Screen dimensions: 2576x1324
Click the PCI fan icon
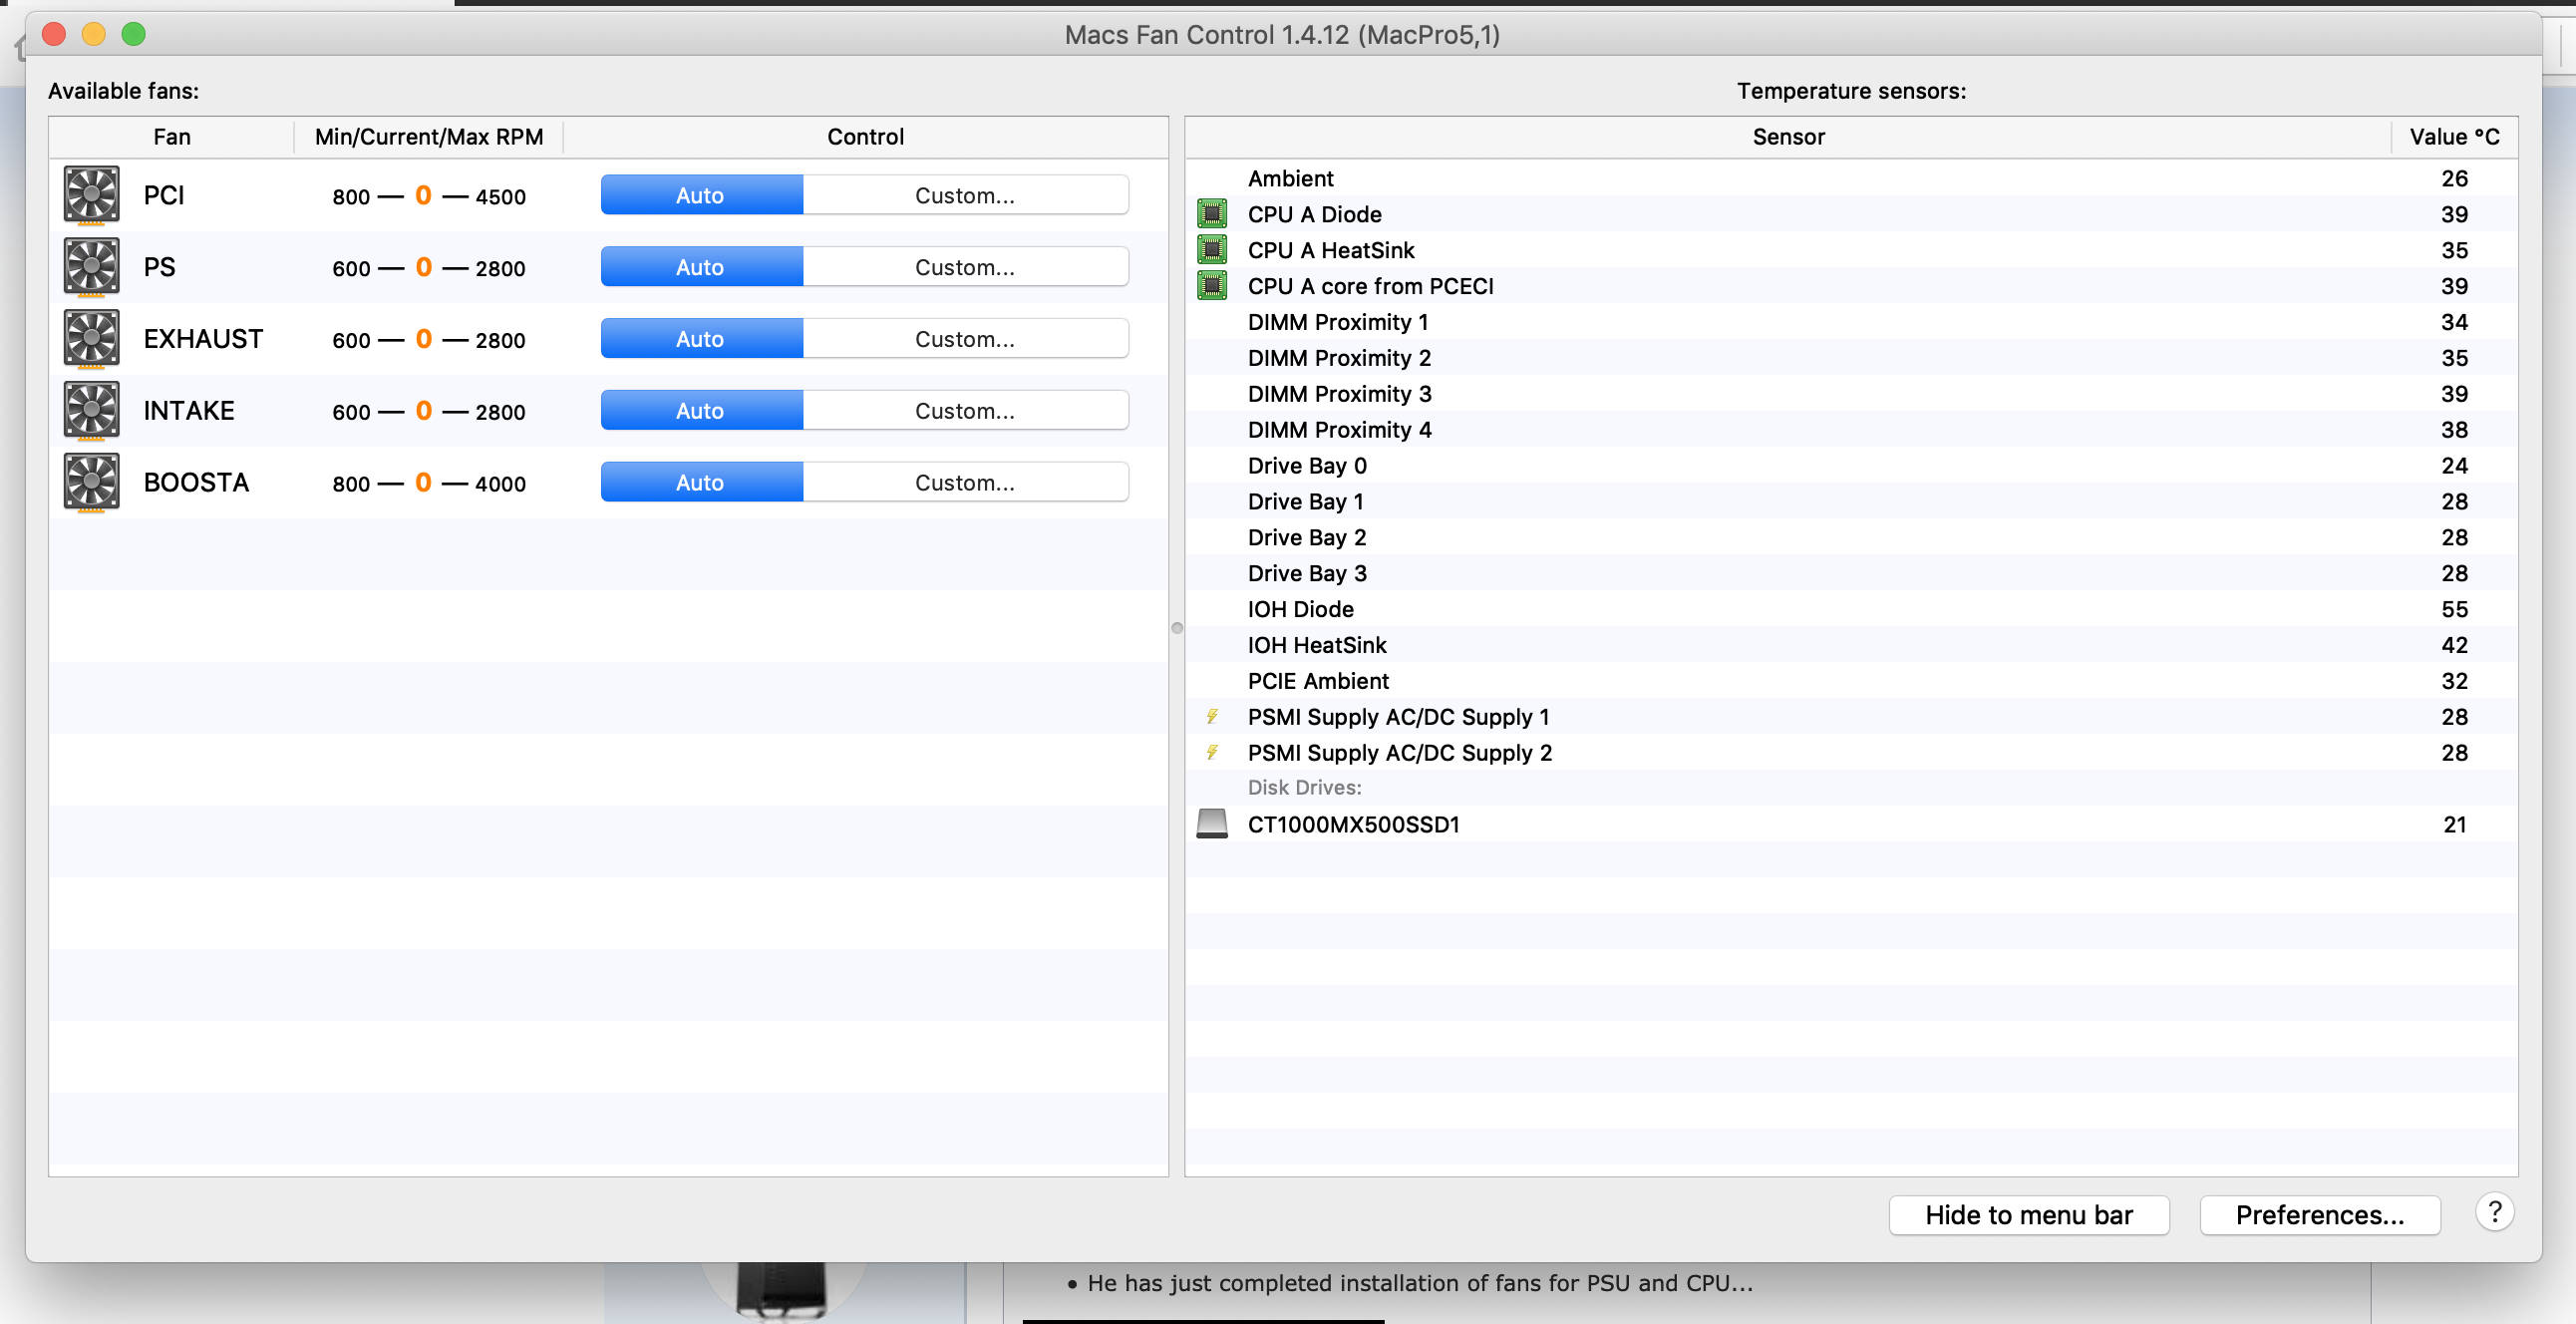click(x=91, y=195)
